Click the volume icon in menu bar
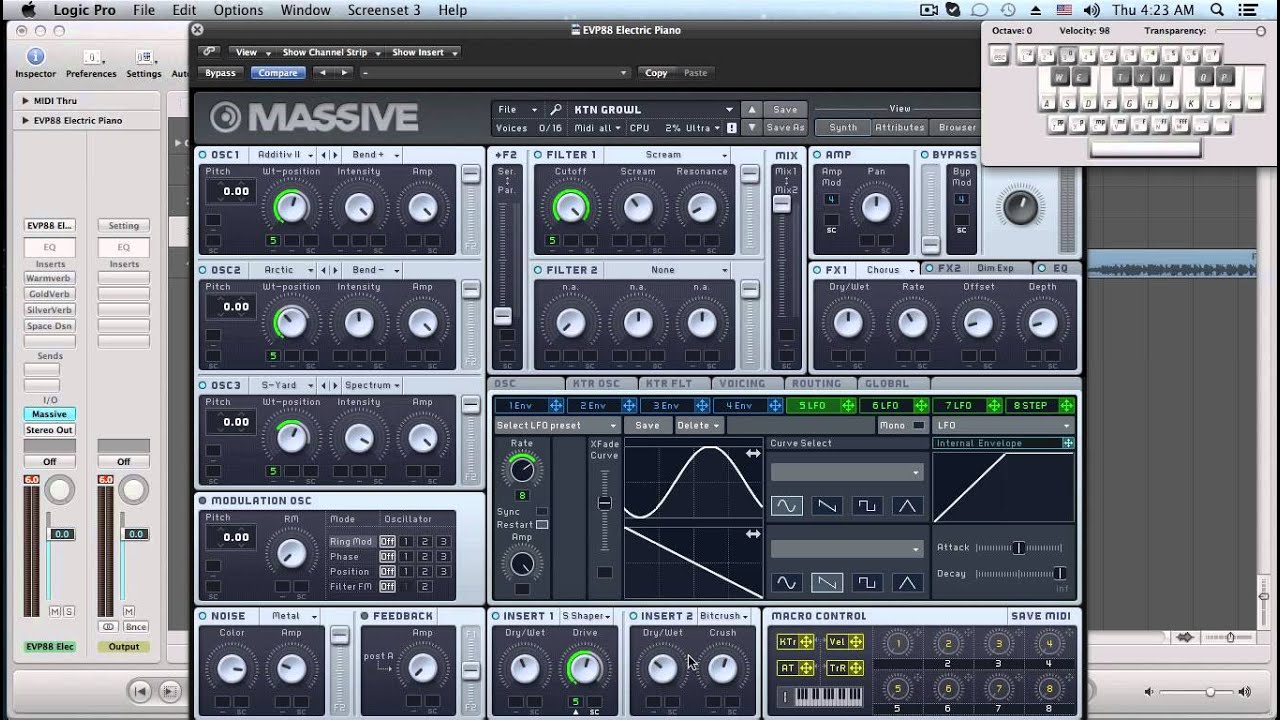The image size is (1280, 720). 1091,10
